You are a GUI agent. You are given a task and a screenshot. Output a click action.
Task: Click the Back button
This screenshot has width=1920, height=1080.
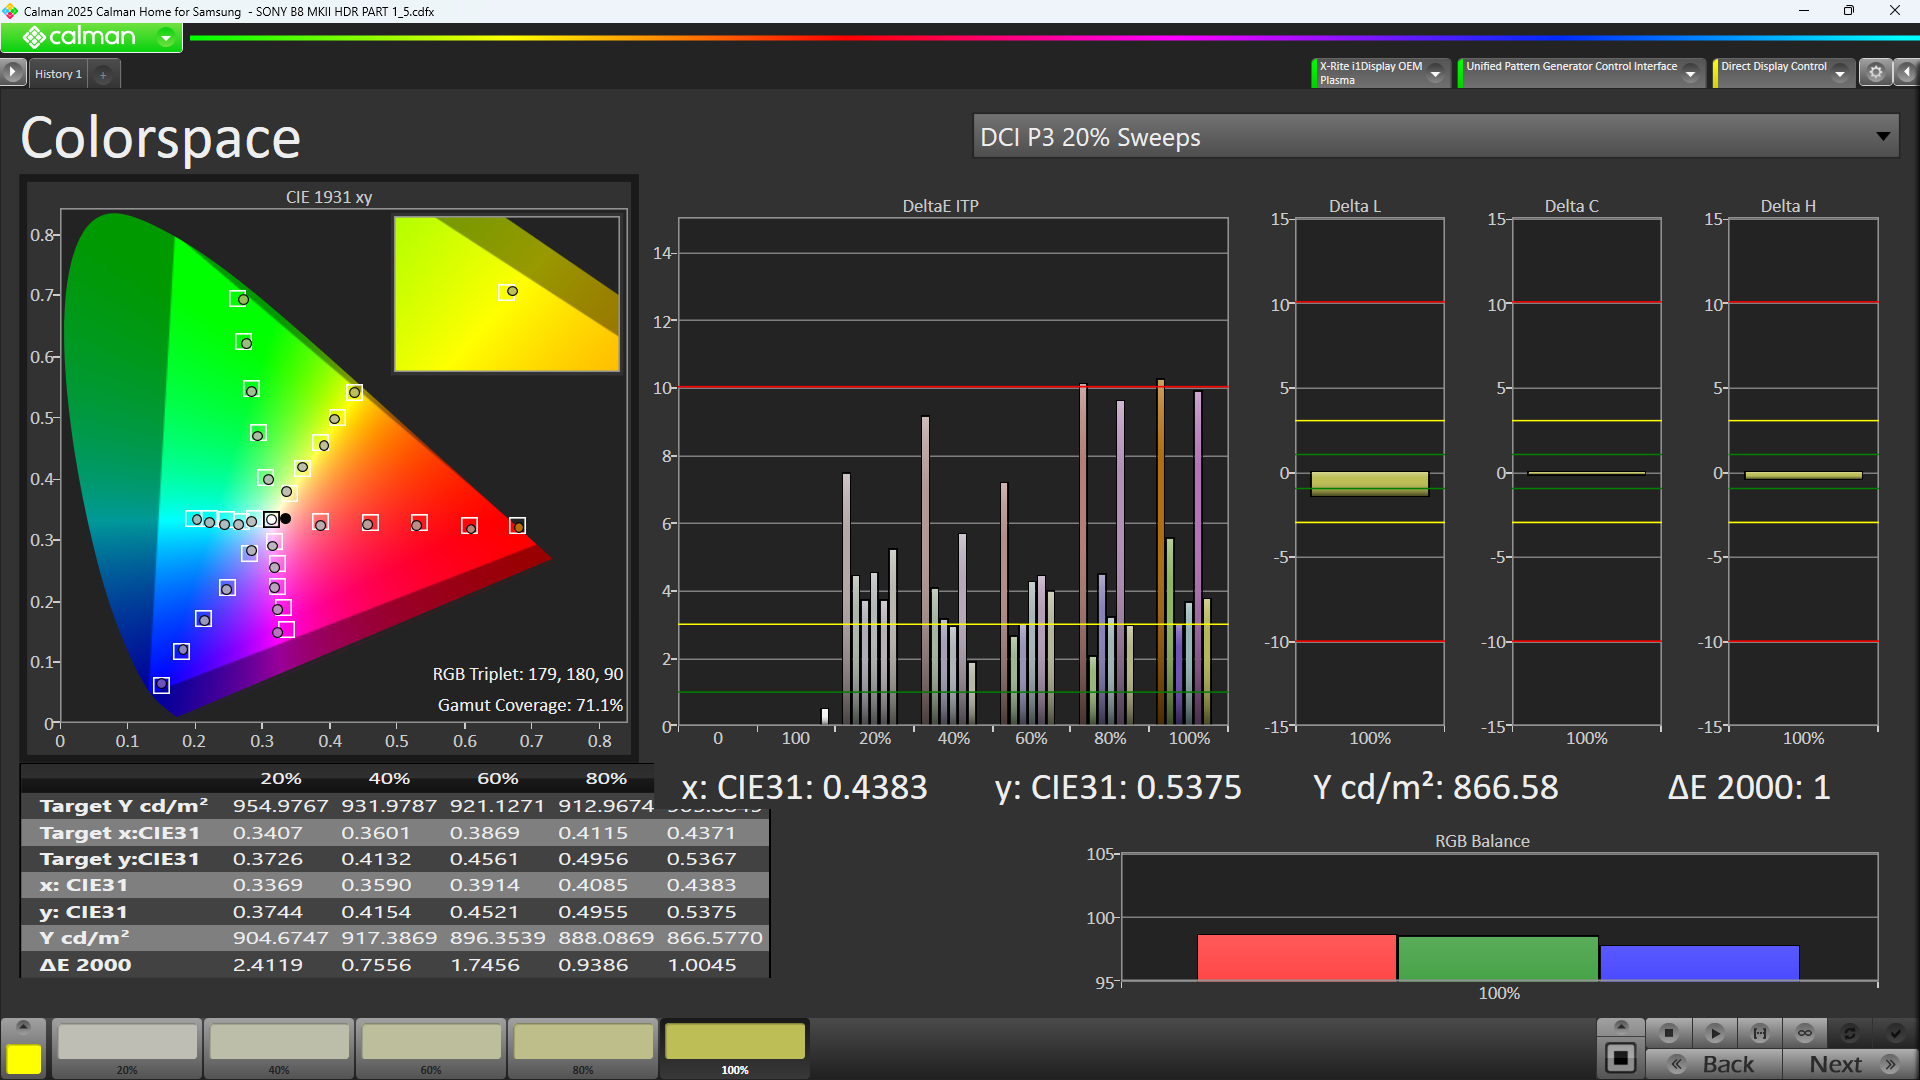click(1714, 1064)
